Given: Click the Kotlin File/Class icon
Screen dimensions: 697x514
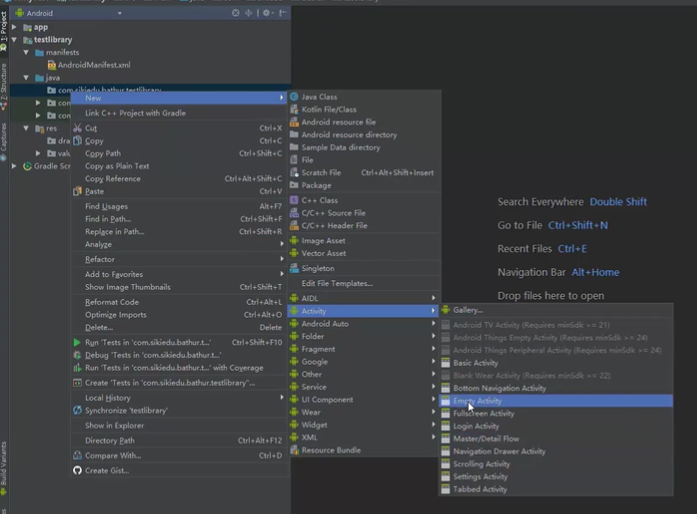Looking at the screenshot, I should (294, 109).
